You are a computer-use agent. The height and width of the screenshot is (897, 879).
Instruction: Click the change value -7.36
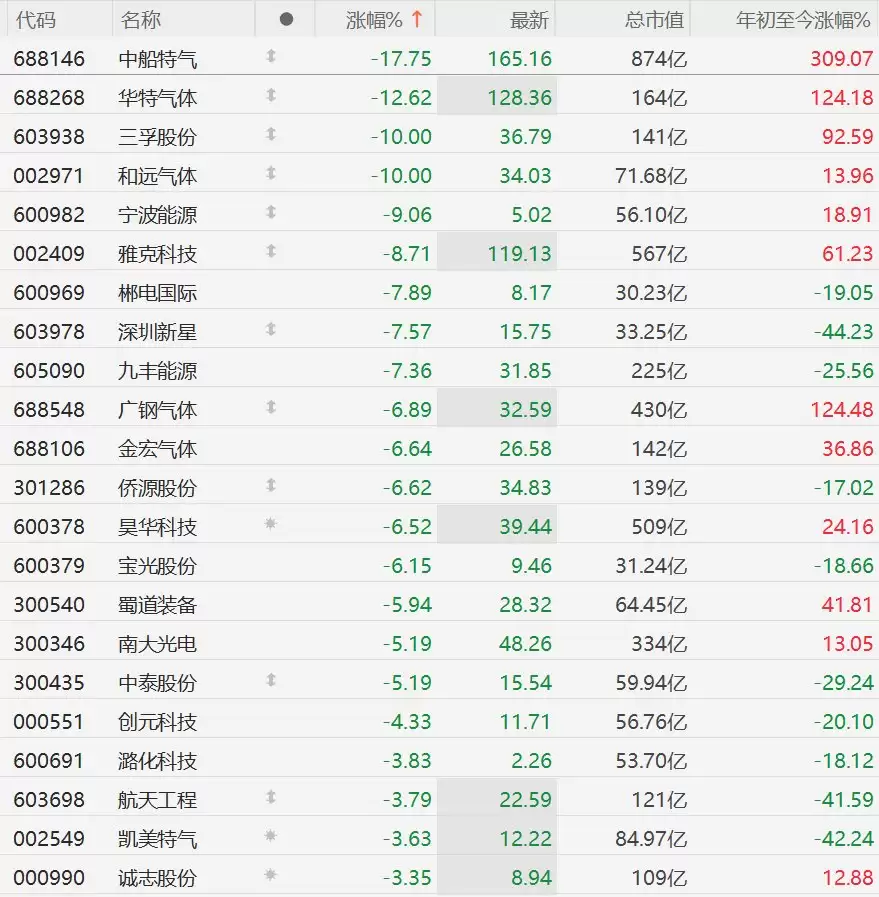[x=407, y=371]
